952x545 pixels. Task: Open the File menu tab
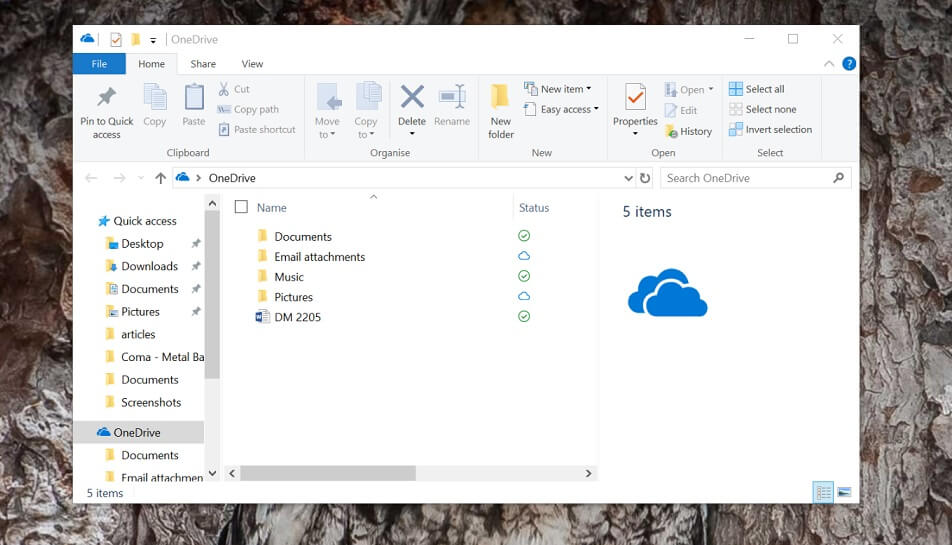(x=99, y=64)
